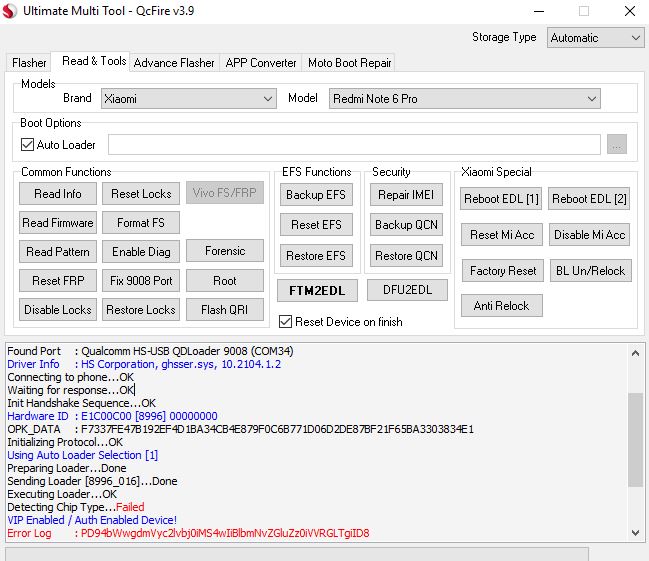Screen dimensions: 649x561
Task: Click the Read Pattern button
Action: [58, 252]
